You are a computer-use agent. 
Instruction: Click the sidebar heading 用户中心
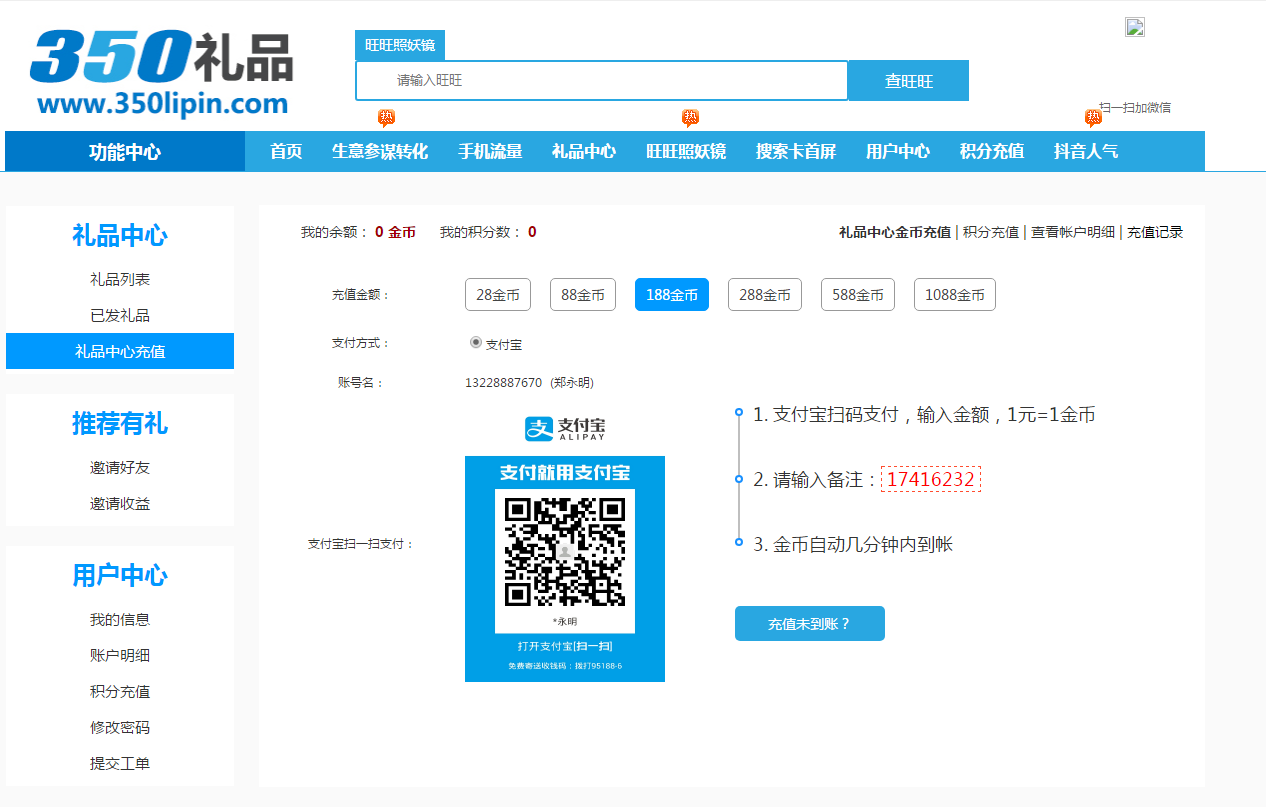pos(120,575)
